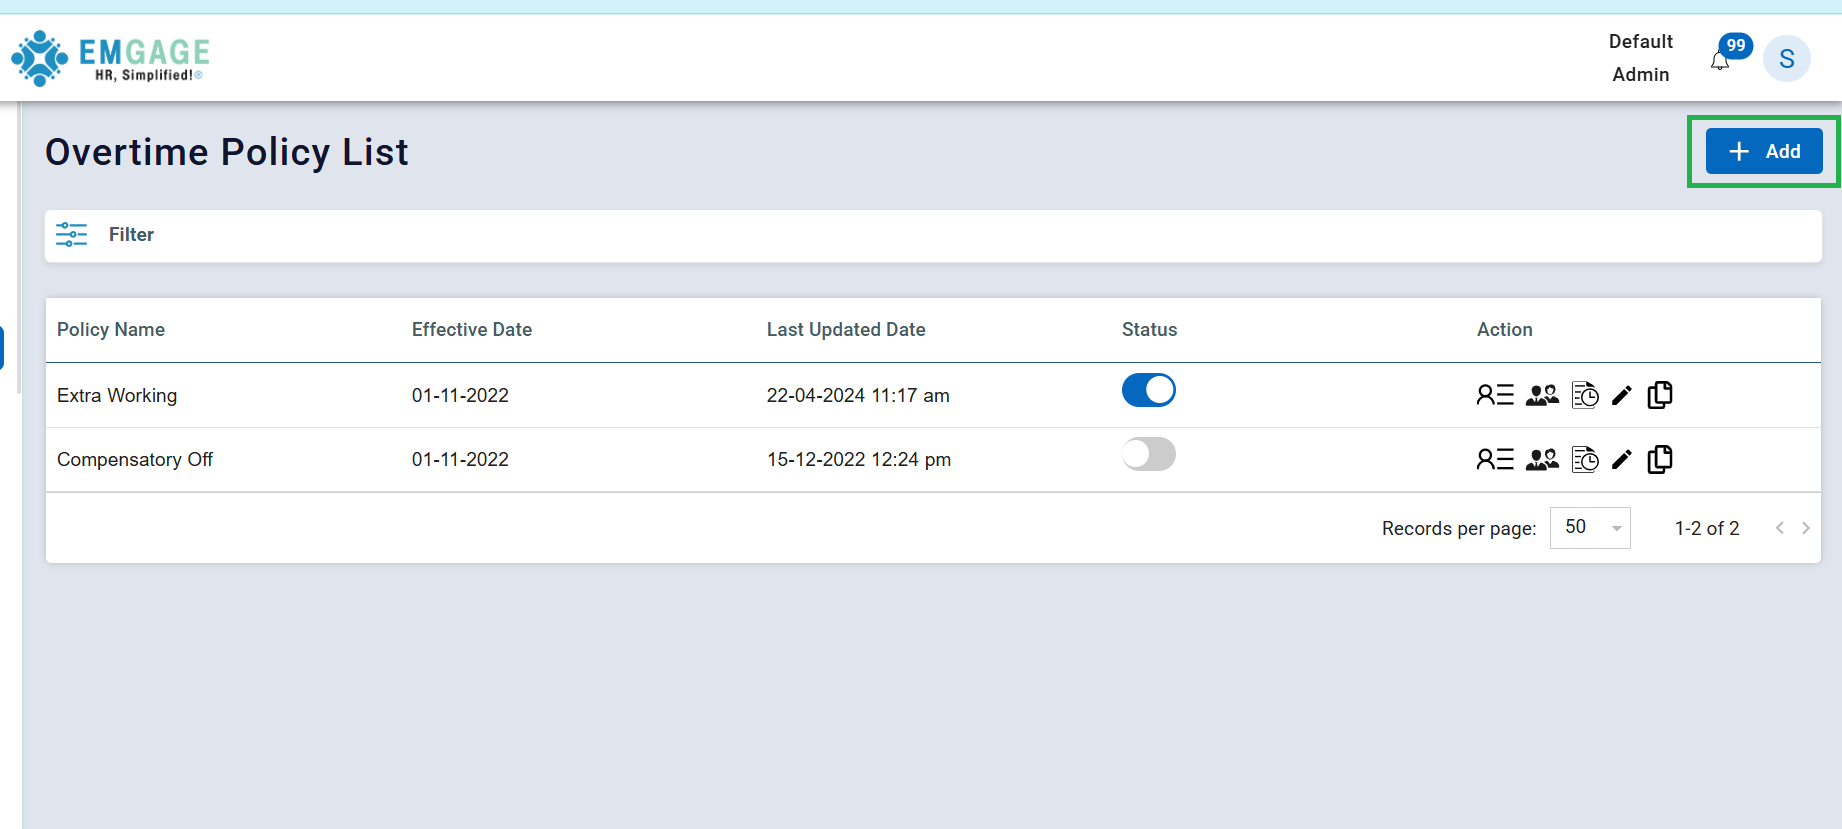The image size is (1842, 829).
Task: Open employee list icon for Extra Working
Action: (1495, 395)
